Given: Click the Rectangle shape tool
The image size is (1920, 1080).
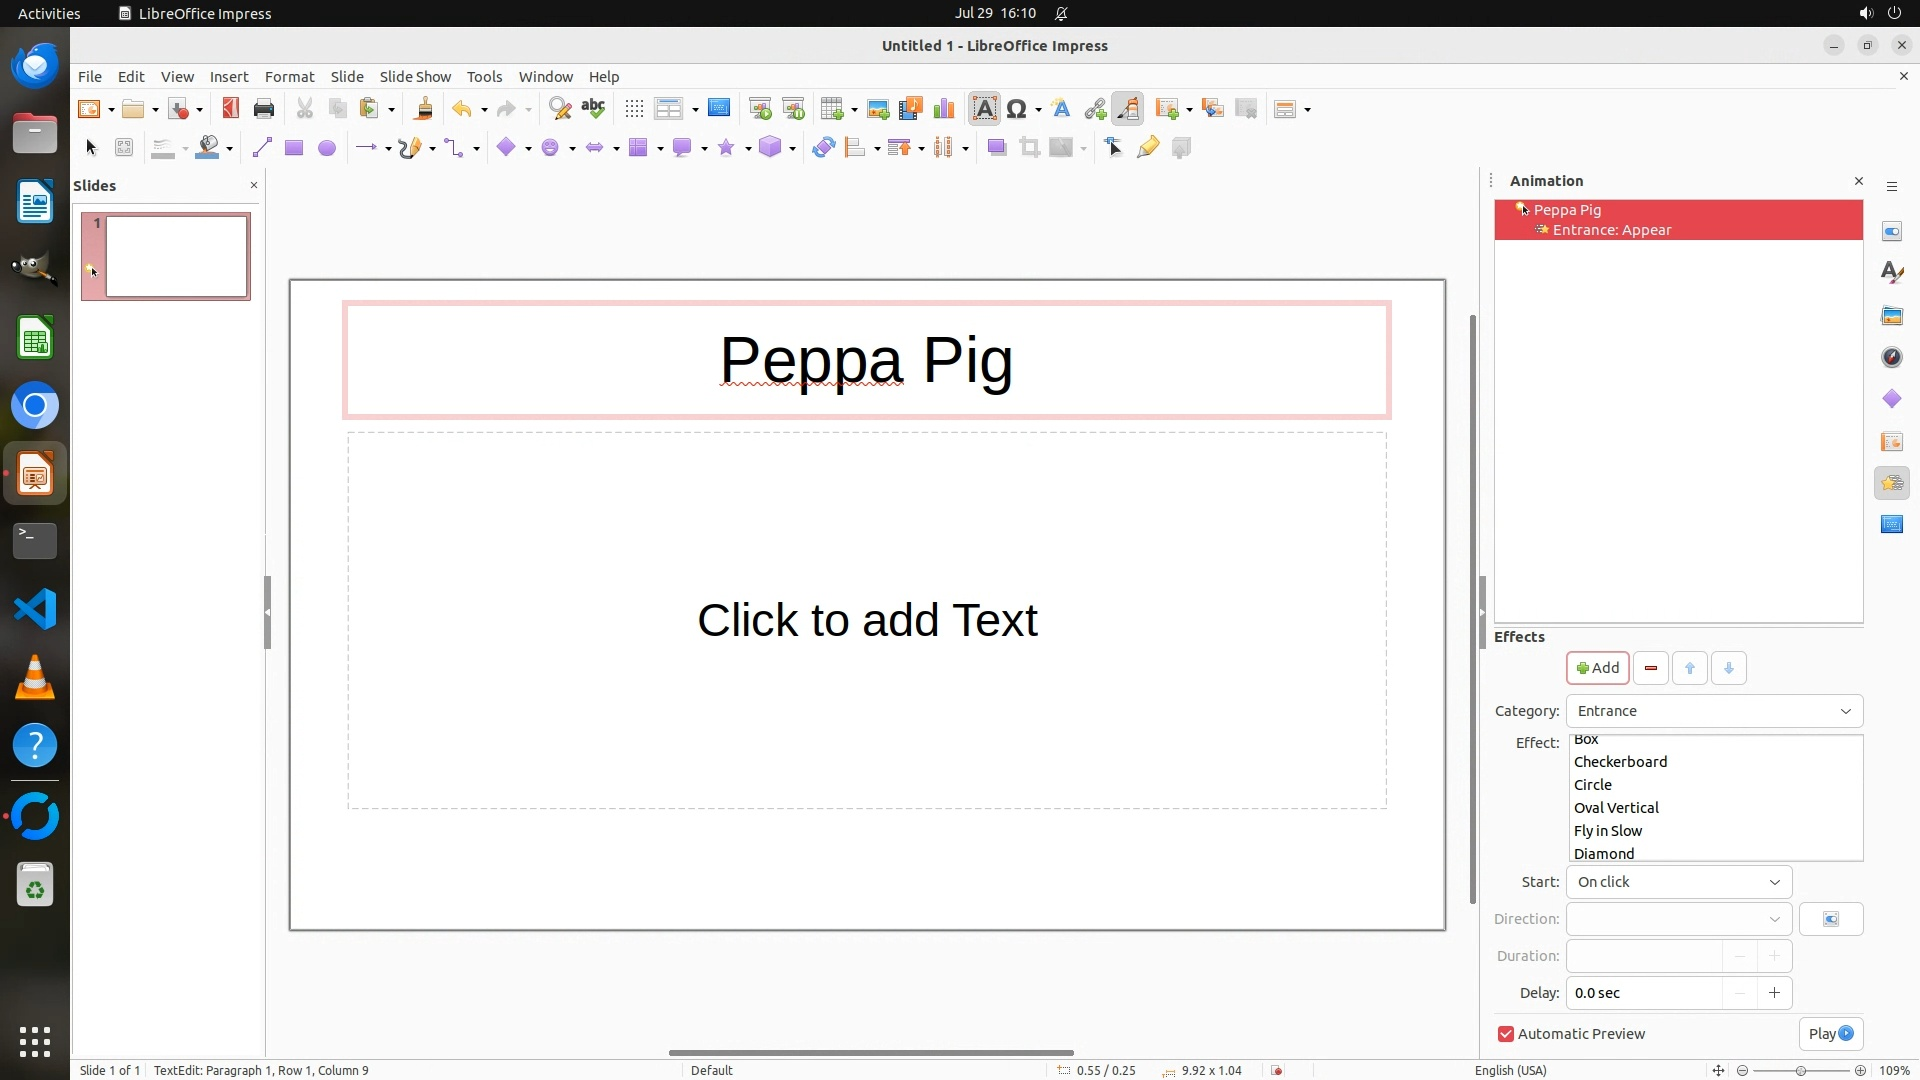Looking at the screenshot, I should pos(293,148).
